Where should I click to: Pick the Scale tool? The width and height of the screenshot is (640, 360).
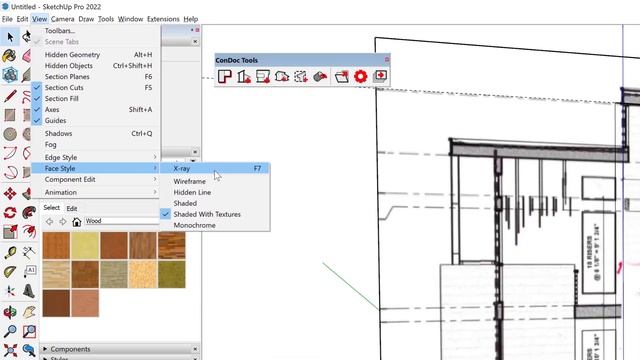10,232
